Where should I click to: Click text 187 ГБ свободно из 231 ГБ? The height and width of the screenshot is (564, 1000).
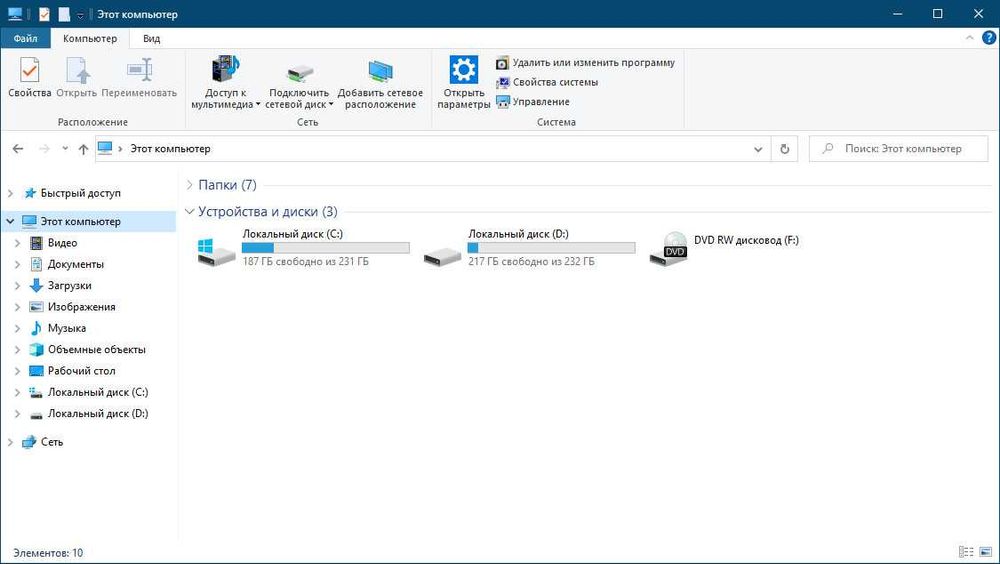(x=305, y=262)
